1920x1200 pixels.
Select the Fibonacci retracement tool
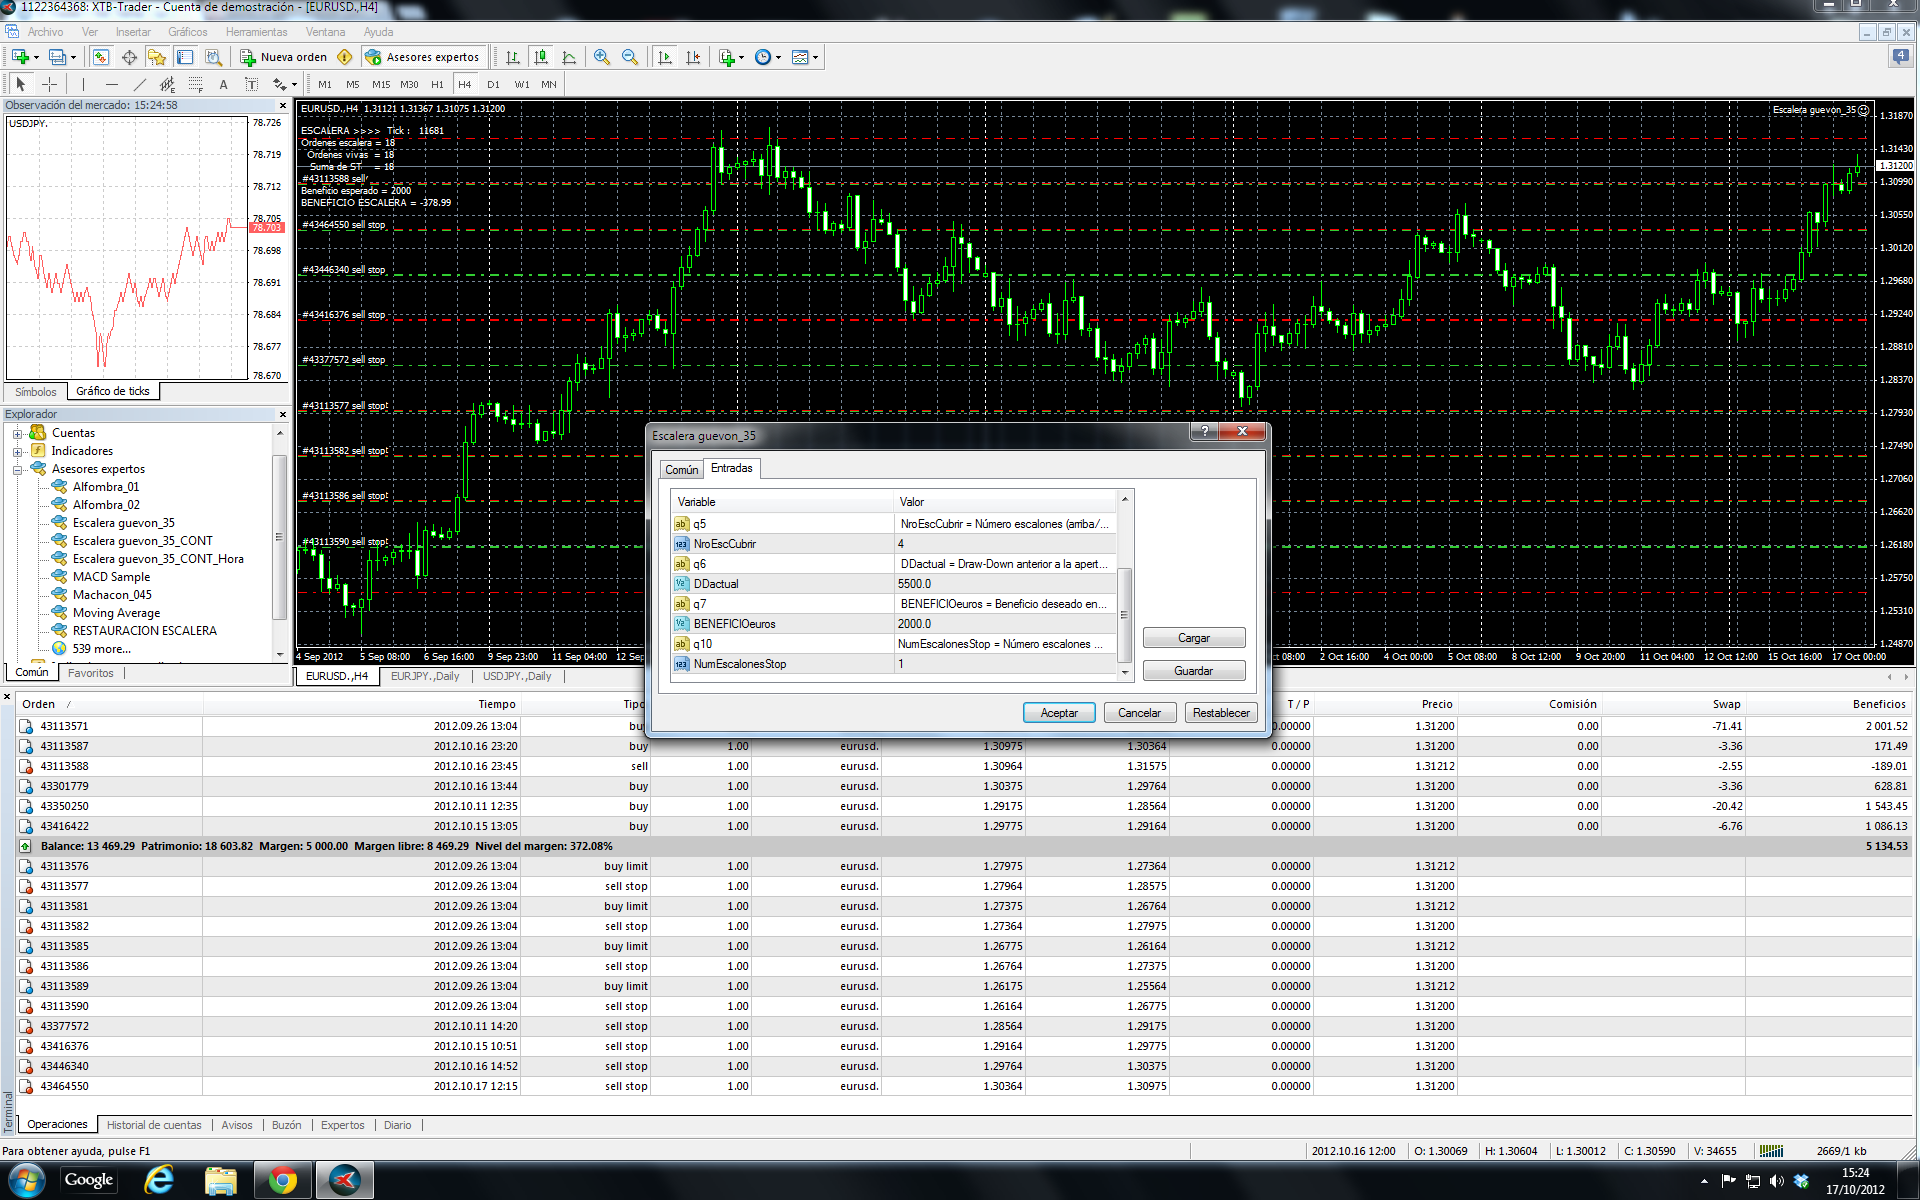click(196, 84)
